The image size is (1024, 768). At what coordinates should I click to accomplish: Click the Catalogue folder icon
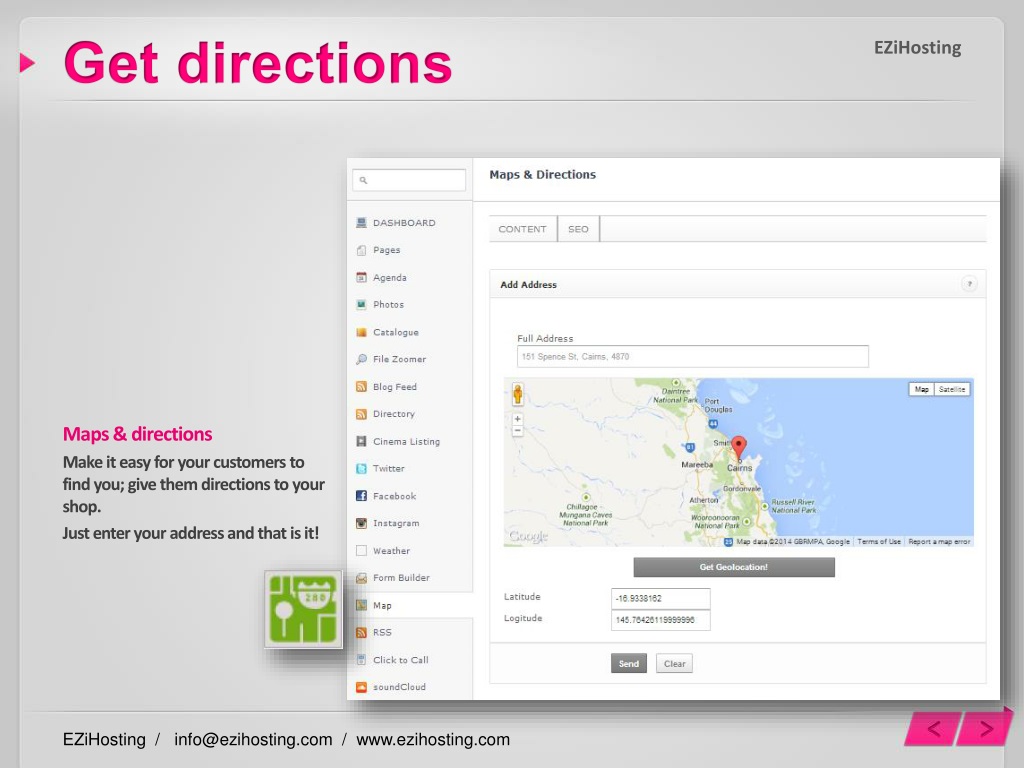[x=361, y=332]
